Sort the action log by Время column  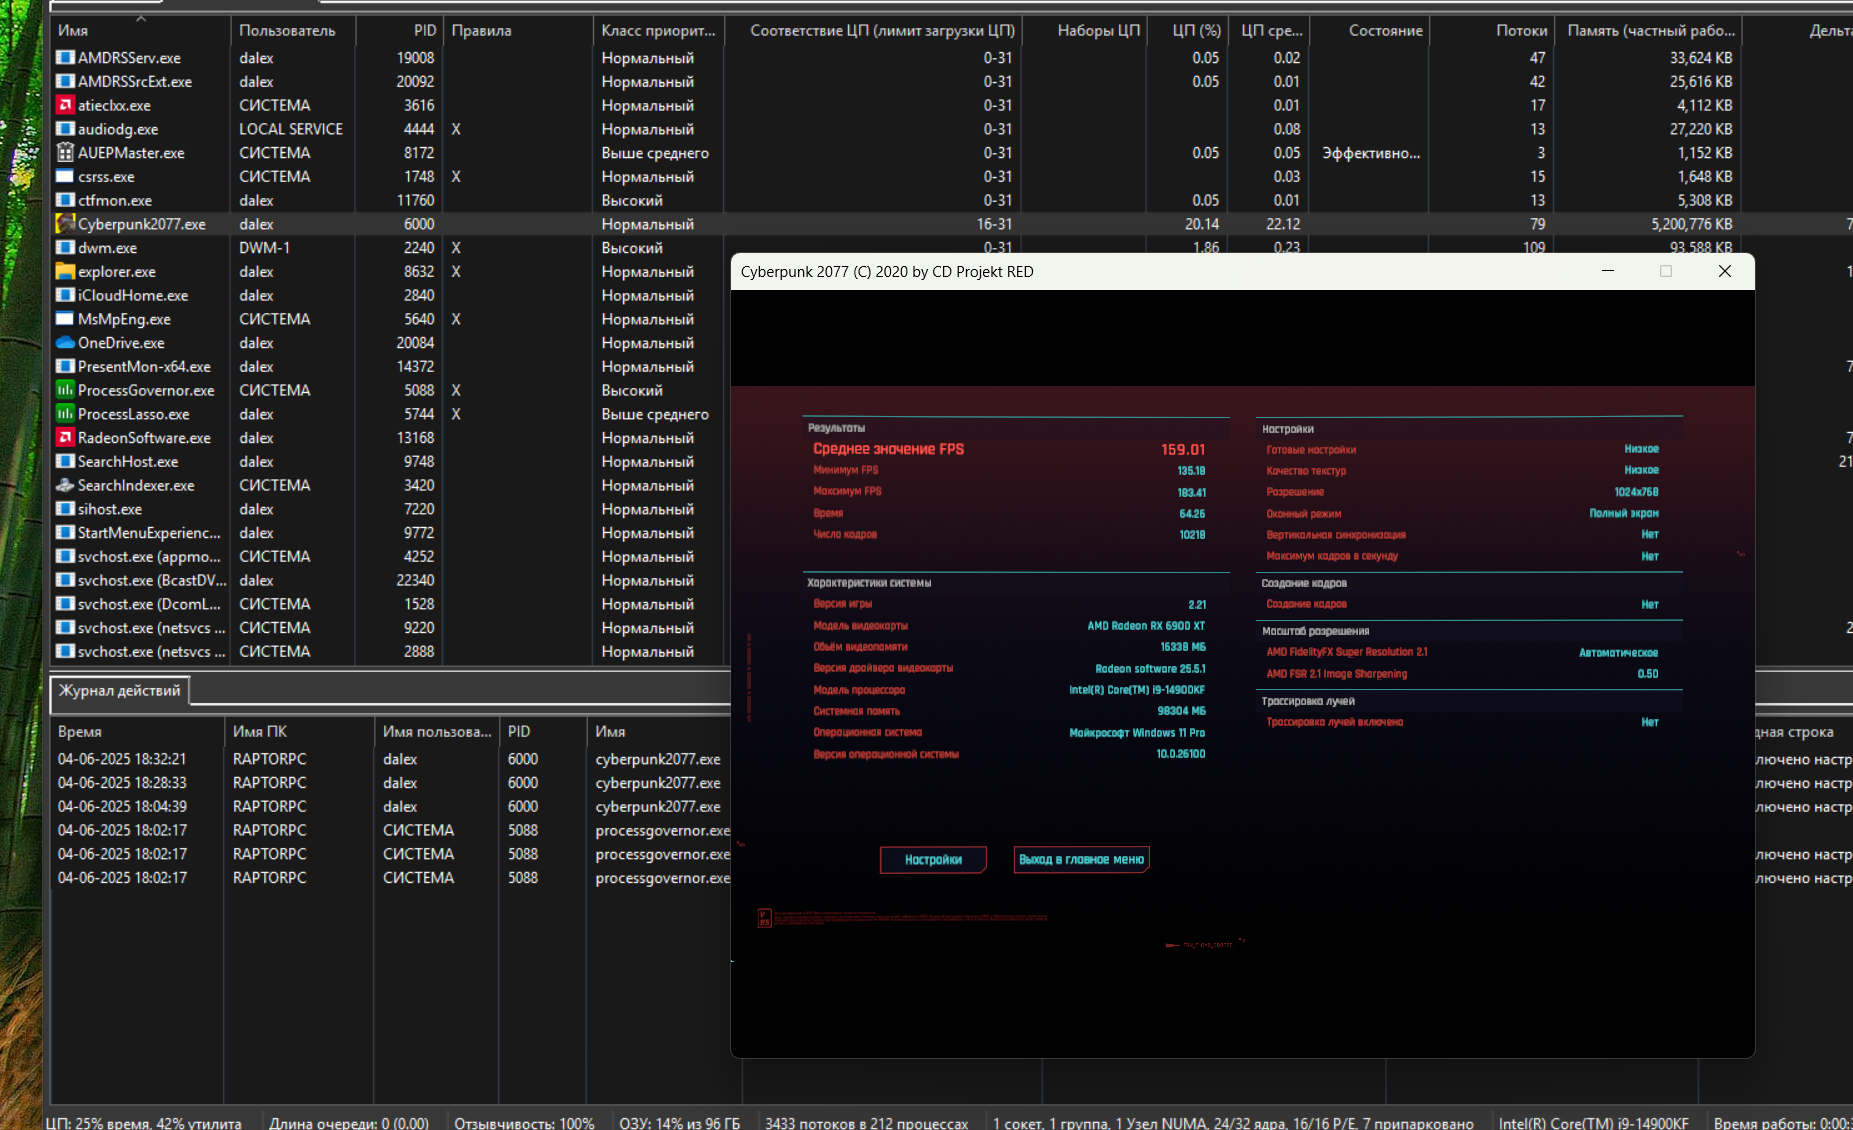click(x=137, y=732)
